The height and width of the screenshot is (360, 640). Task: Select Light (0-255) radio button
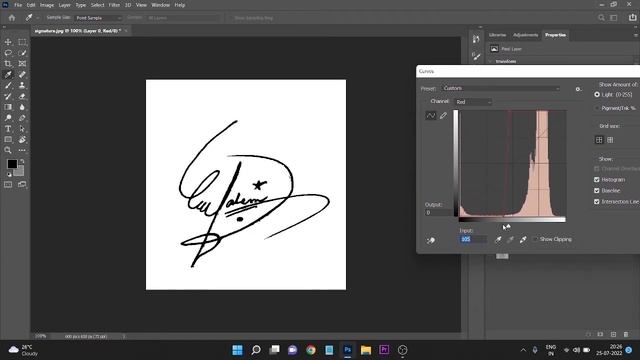tap(597, 94)
